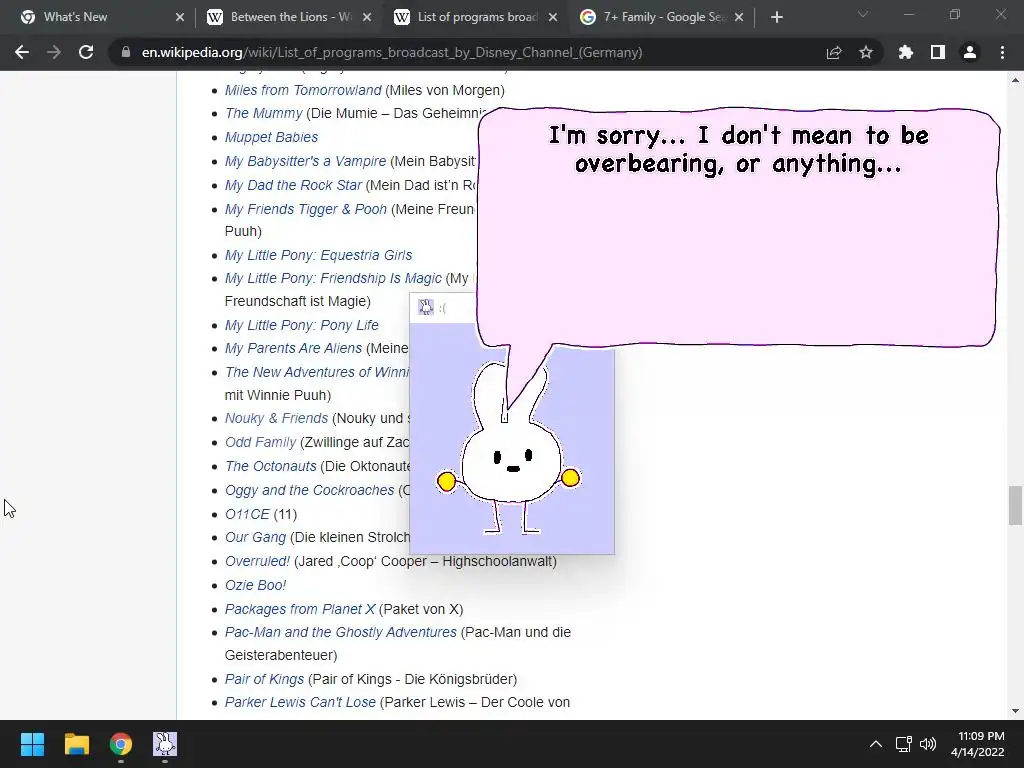The height and width of the screenshot is (768, 1024).
Task: Open the tab search dropdown arrow
Action: (863, 14)
